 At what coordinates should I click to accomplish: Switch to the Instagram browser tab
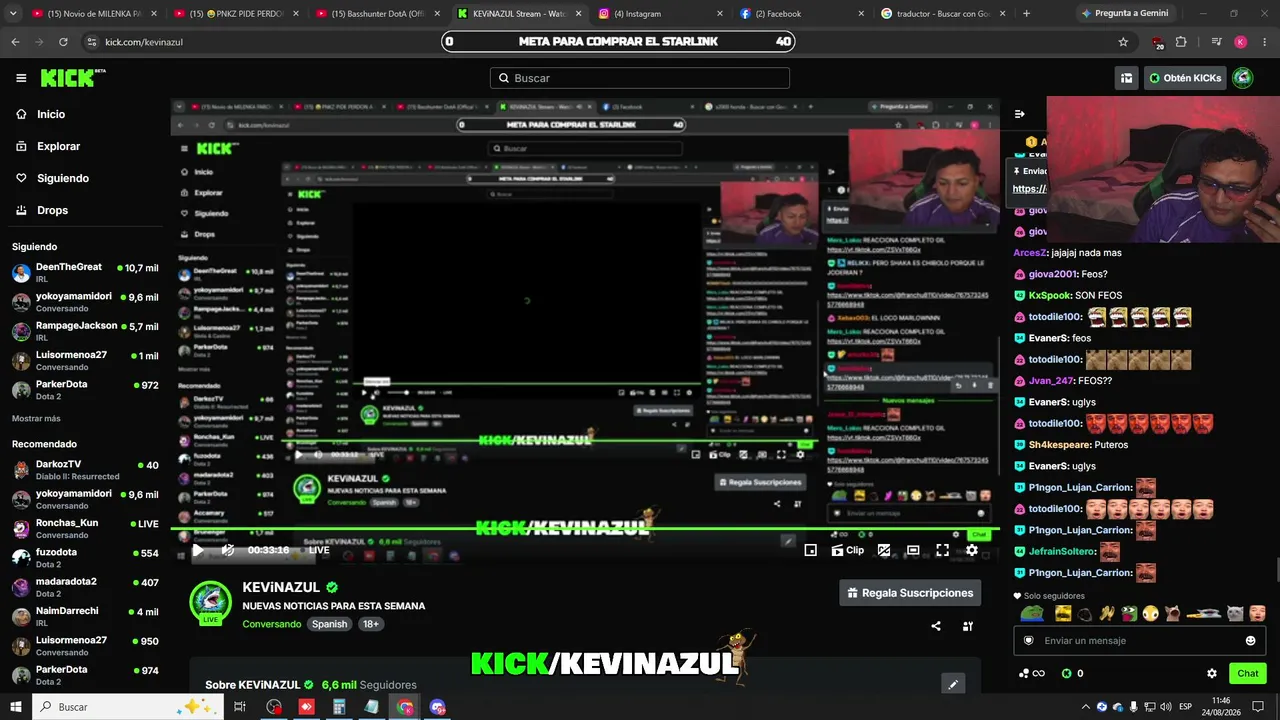tap(660, 14)
